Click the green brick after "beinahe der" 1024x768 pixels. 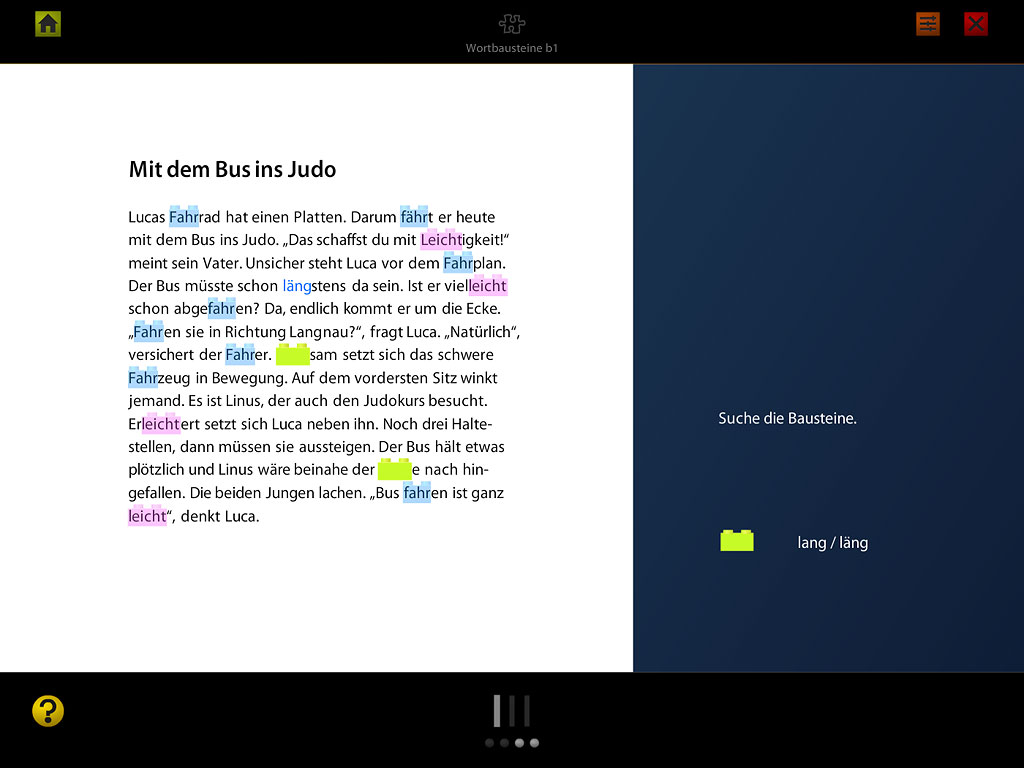pyautogui.click(x=394, y=469)
